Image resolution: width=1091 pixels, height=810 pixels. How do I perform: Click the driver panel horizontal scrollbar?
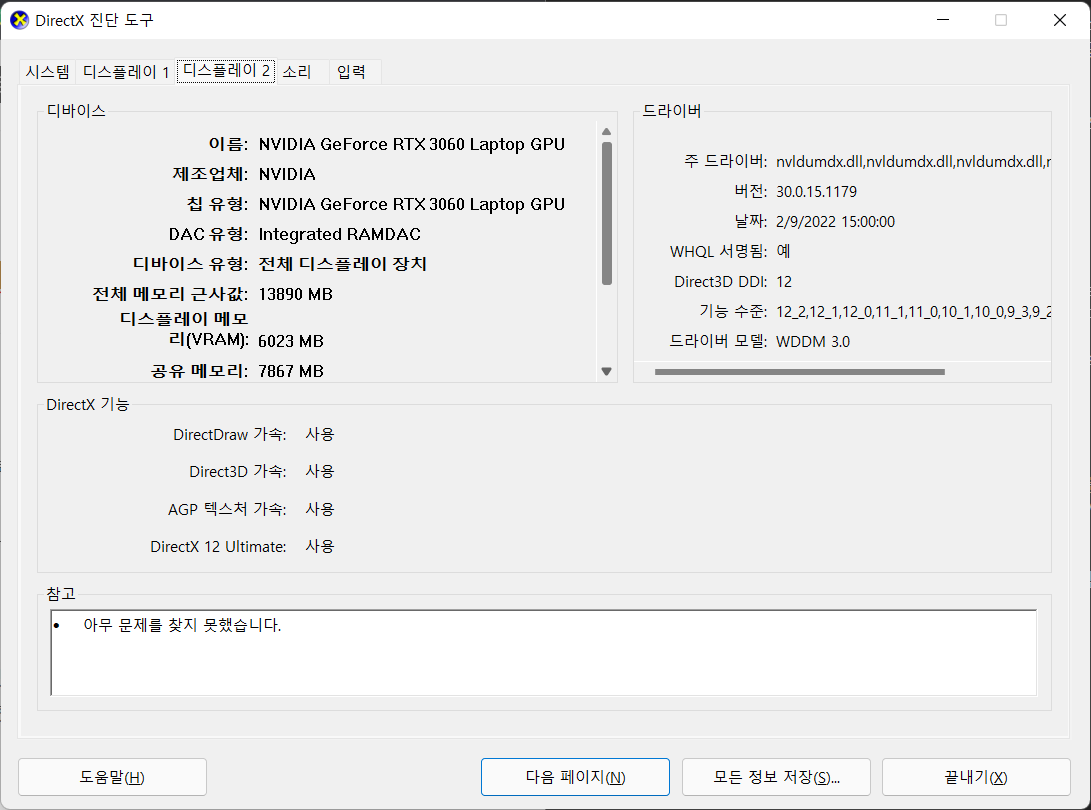tap(799, 372)
